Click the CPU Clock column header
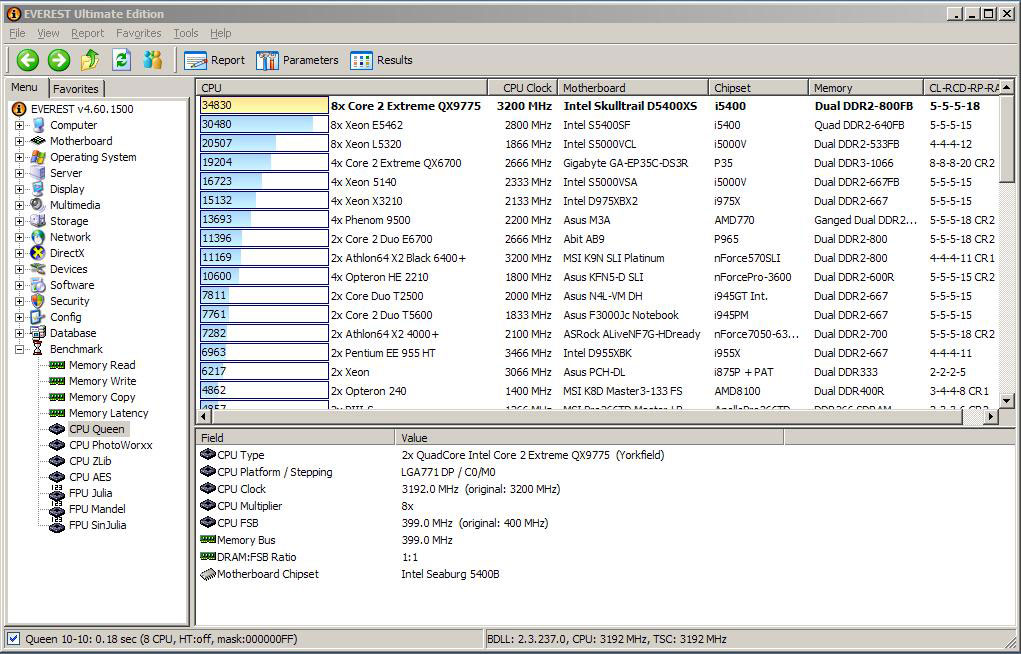 click(x=523, y=88)
